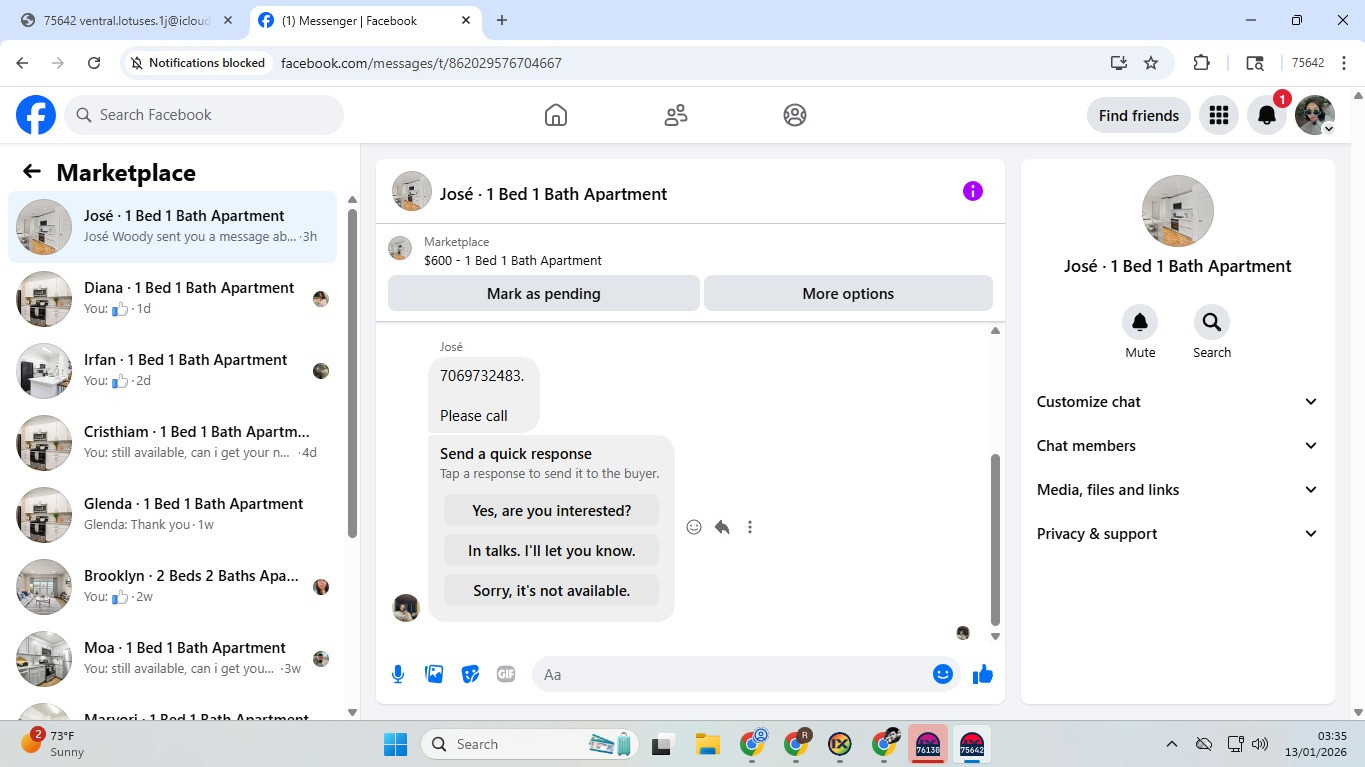Attach a photo with the image icon
Viewport: 1365px width, 767px height.
point(434,674)
